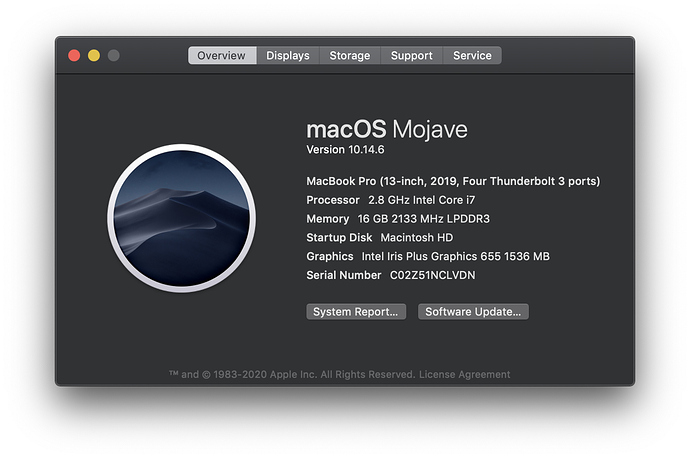The width and height of the screenshot is (690, 459).
Task: Open Software Update...
Action: pos(473,312)
